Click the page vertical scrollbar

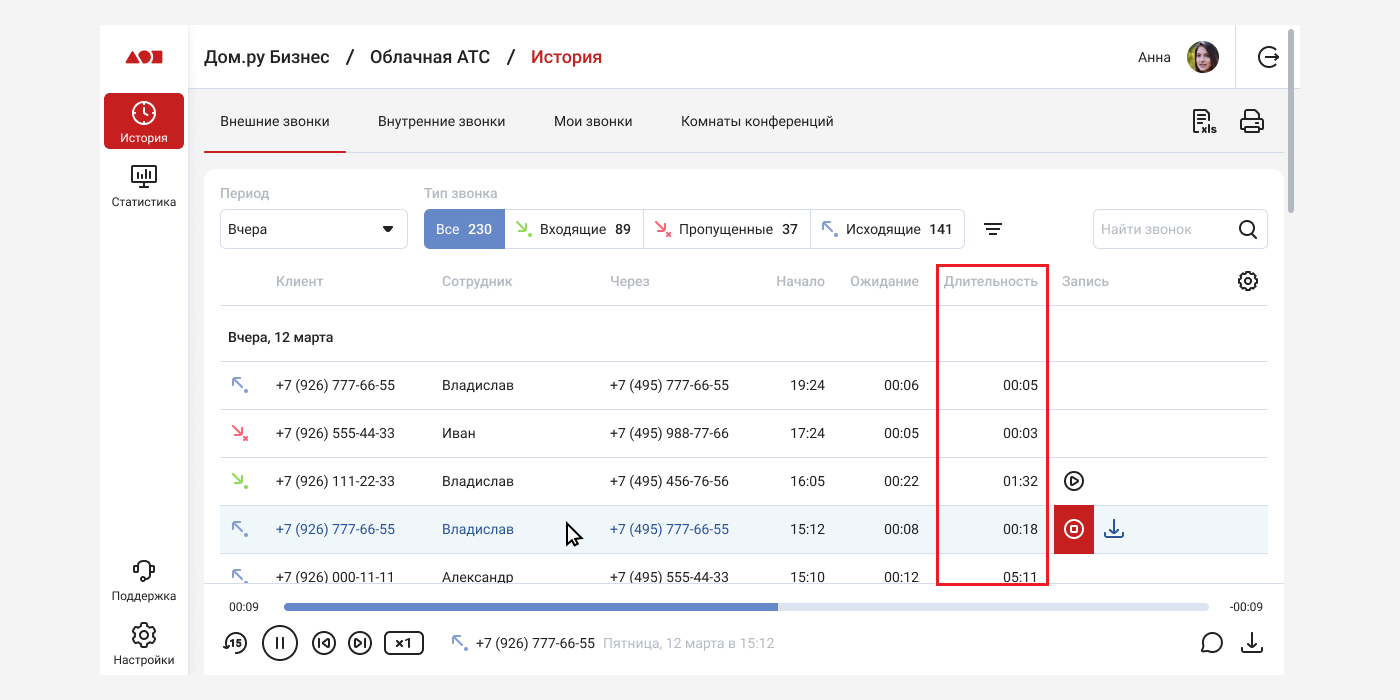[1292, 120]
